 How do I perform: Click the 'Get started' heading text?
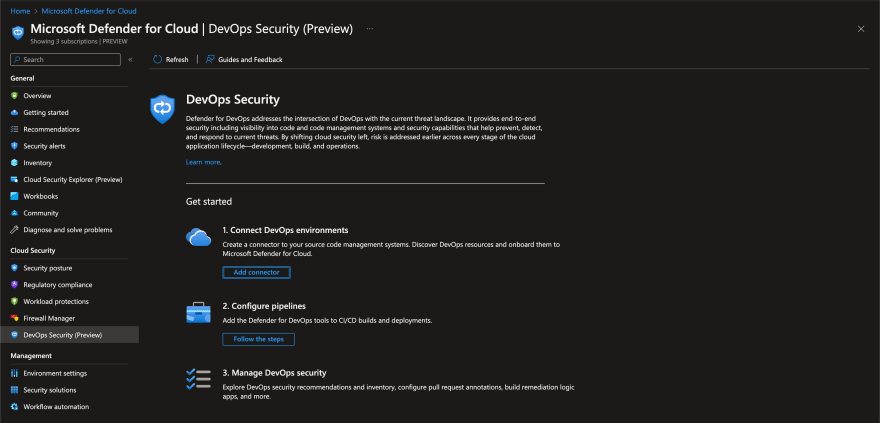click(209, 201)
